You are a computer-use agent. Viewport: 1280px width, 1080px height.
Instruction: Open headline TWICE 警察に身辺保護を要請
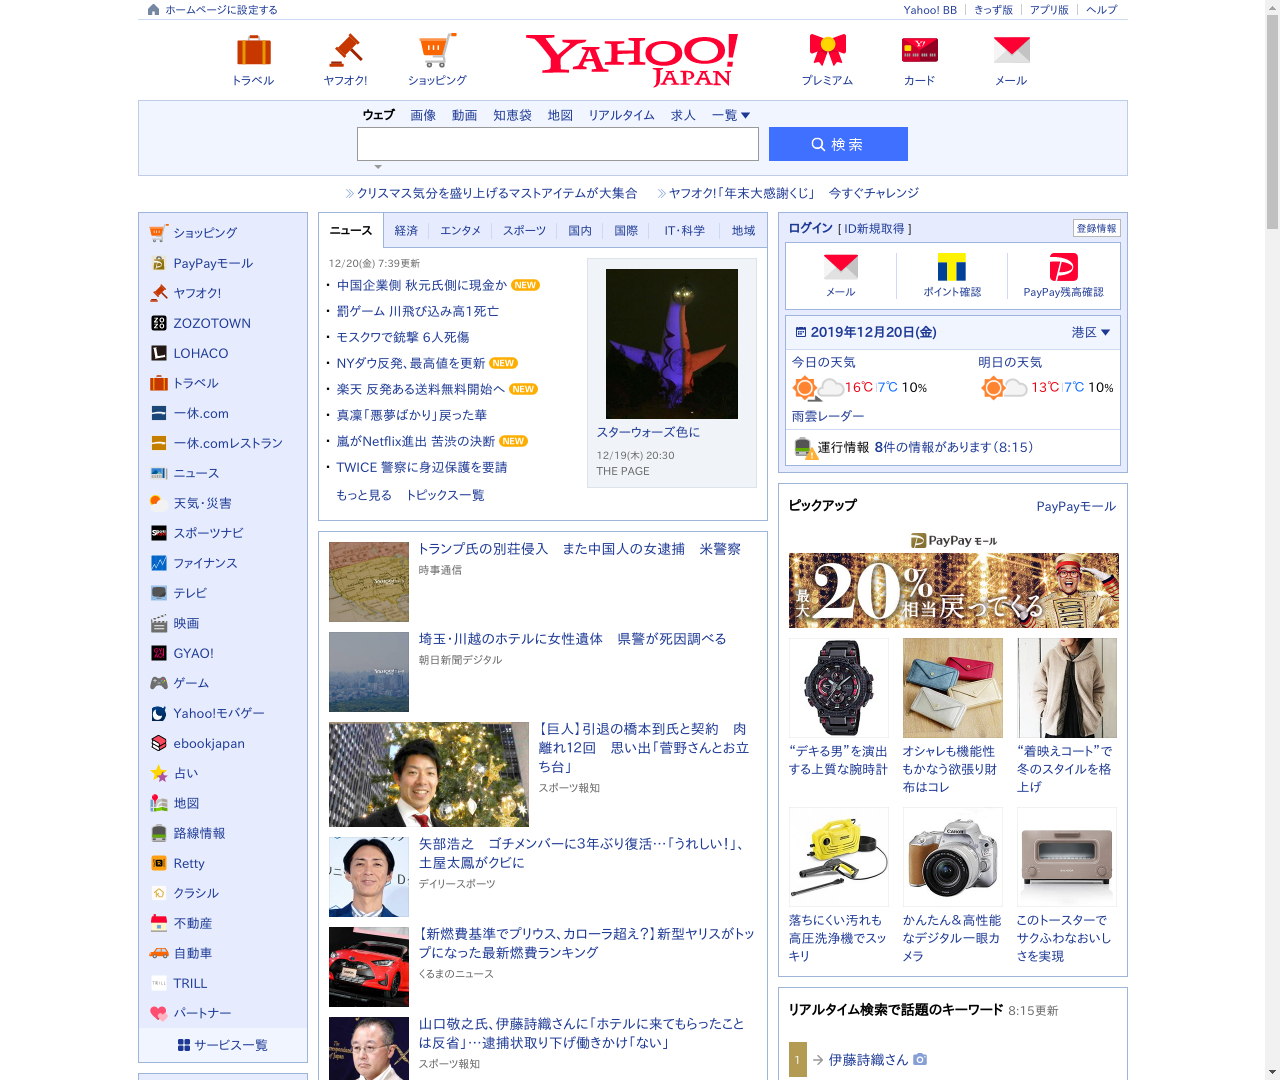pyautogui.click(x=422, y=467)
